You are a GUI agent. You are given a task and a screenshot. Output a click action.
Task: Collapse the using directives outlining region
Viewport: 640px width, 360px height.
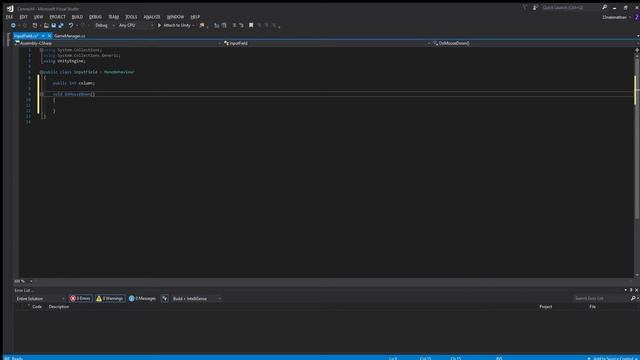coord(41,50)
